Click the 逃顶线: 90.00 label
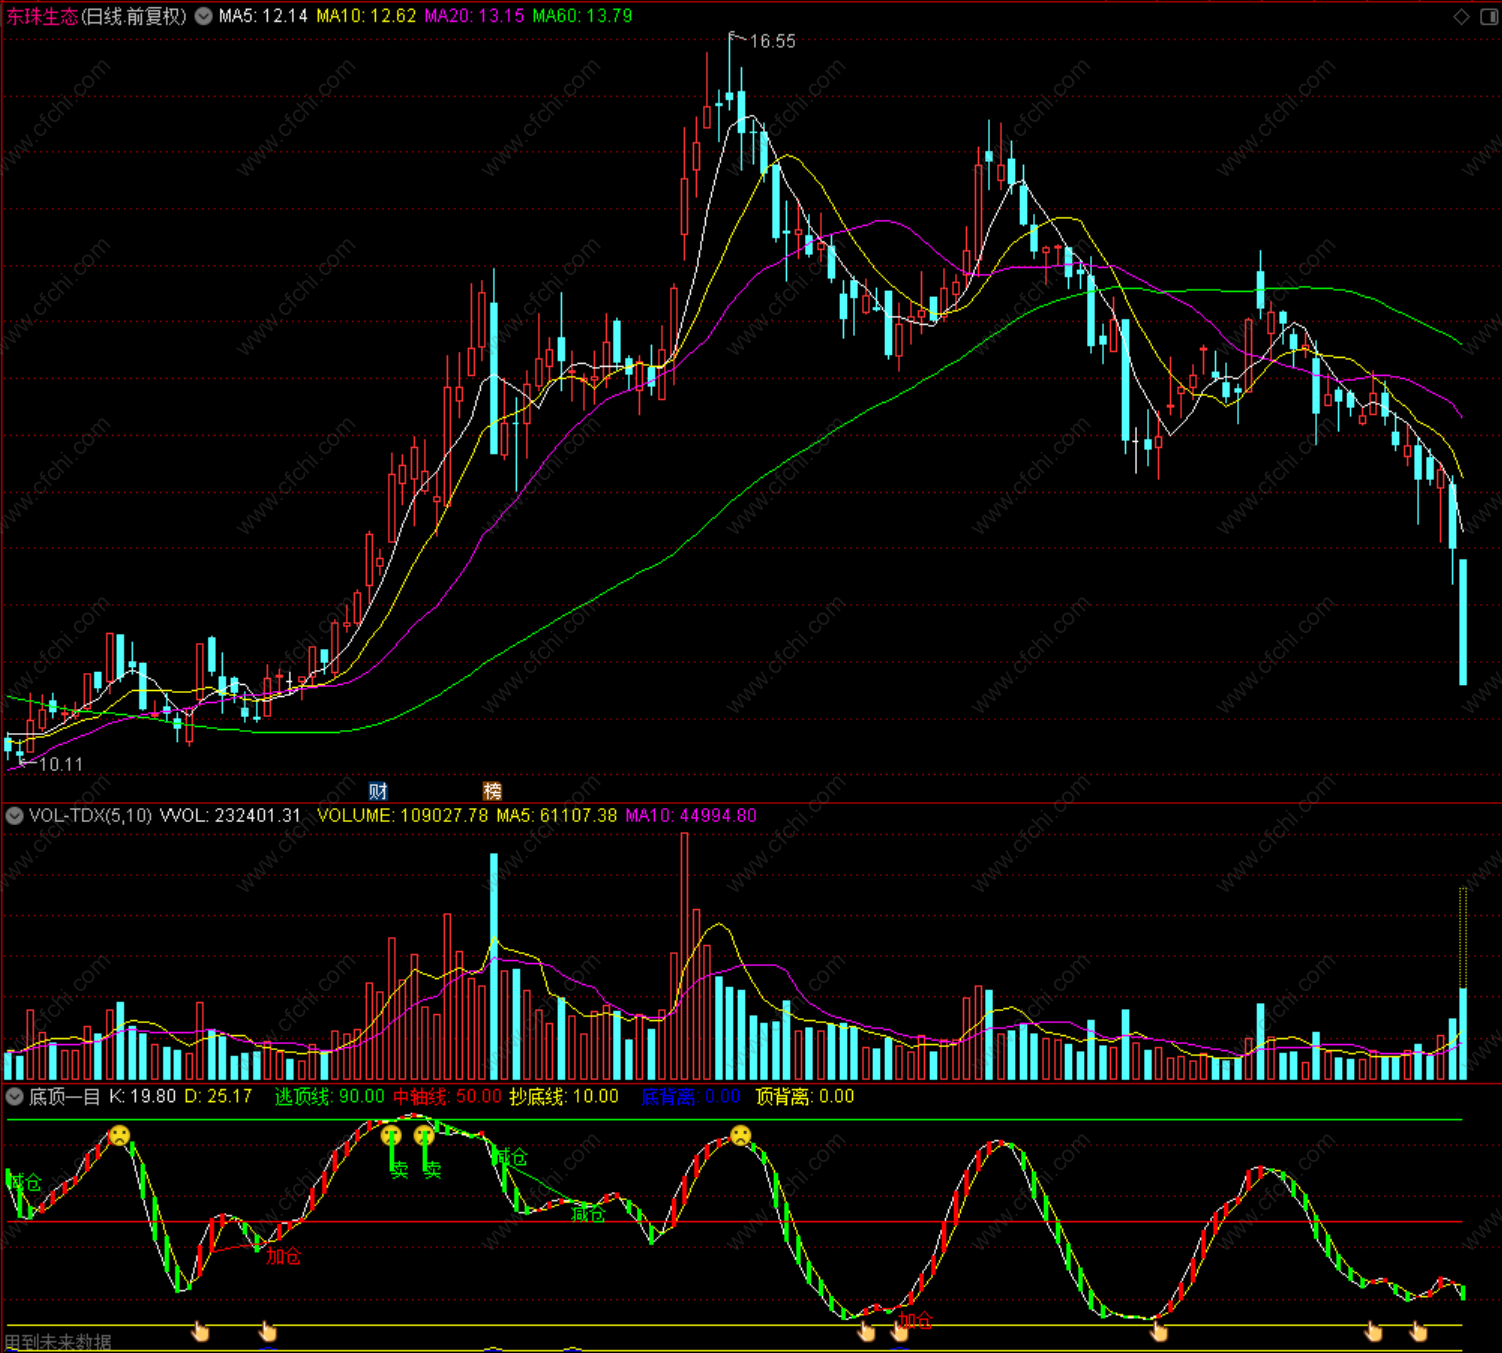Screen dimensions: 1502x1353 click(x=329, y=1097)
